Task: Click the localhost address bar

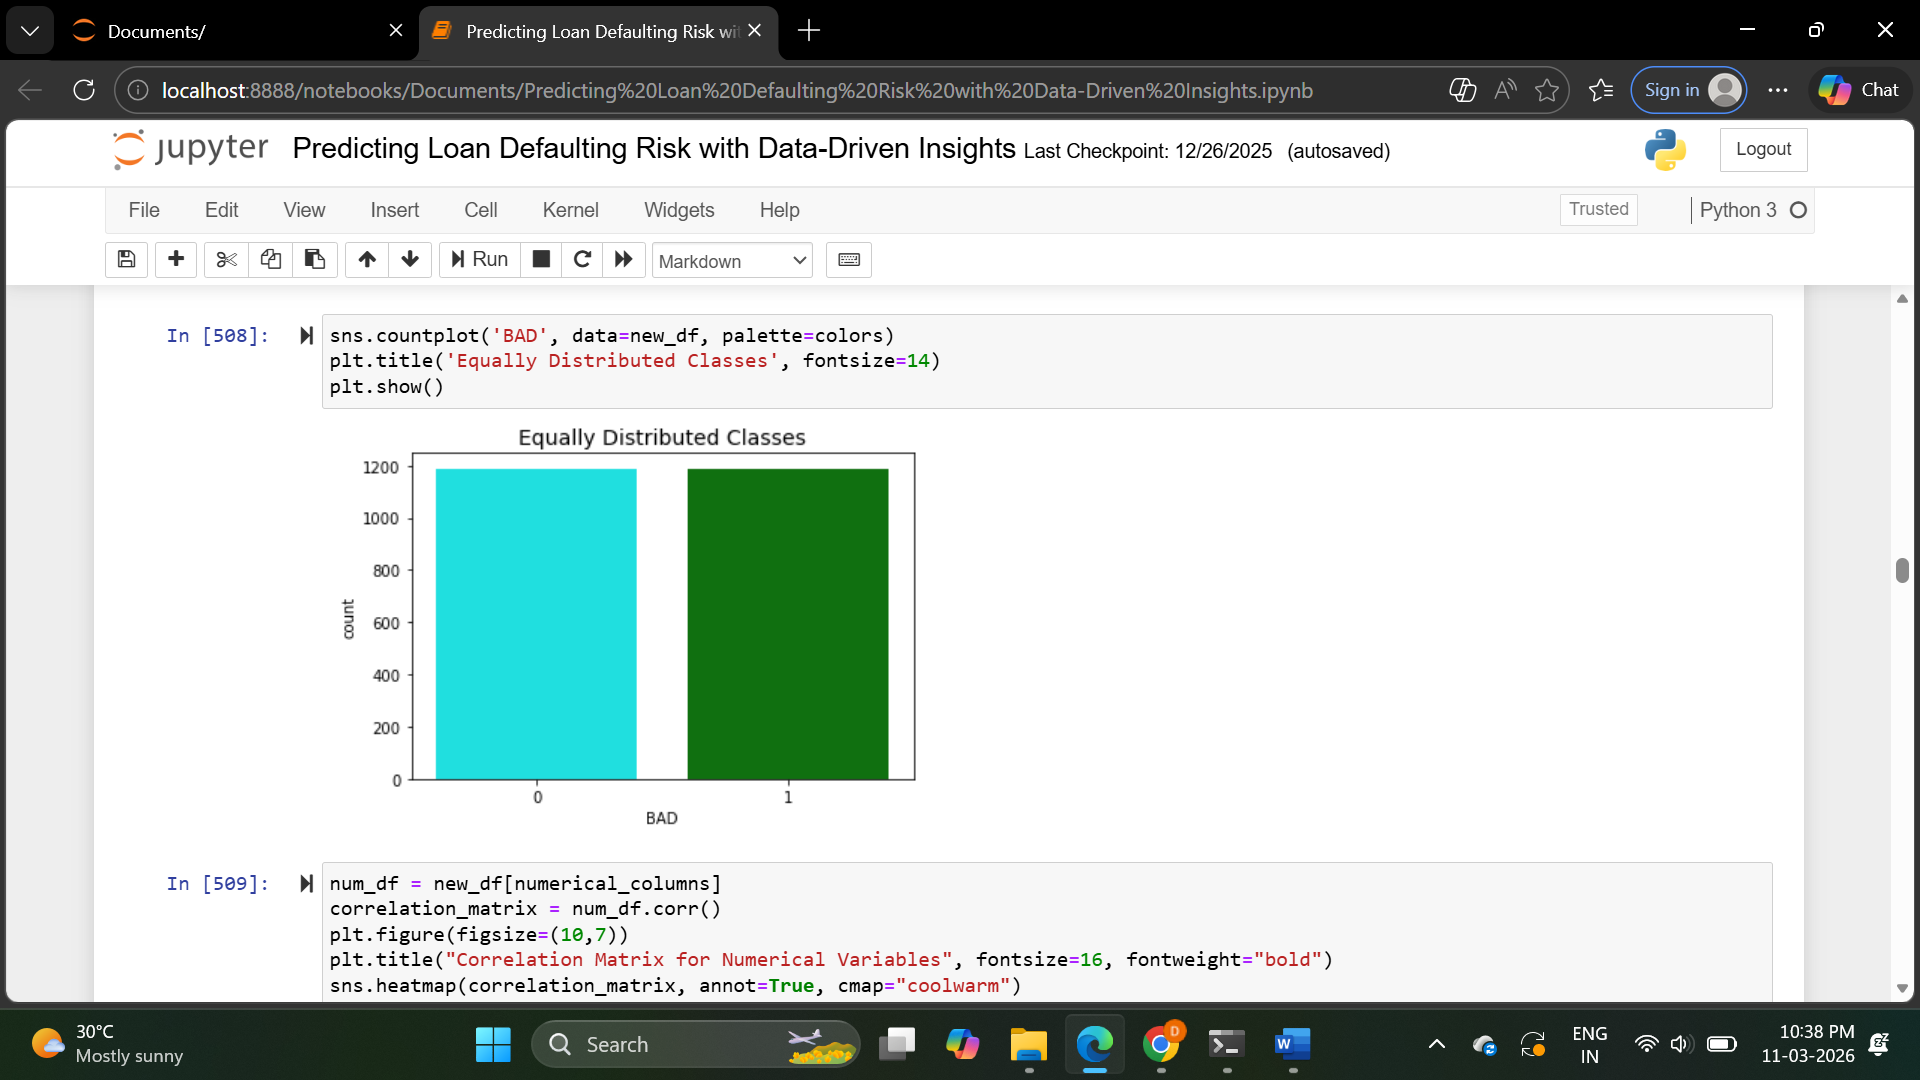Action: [x=737, y=91]
